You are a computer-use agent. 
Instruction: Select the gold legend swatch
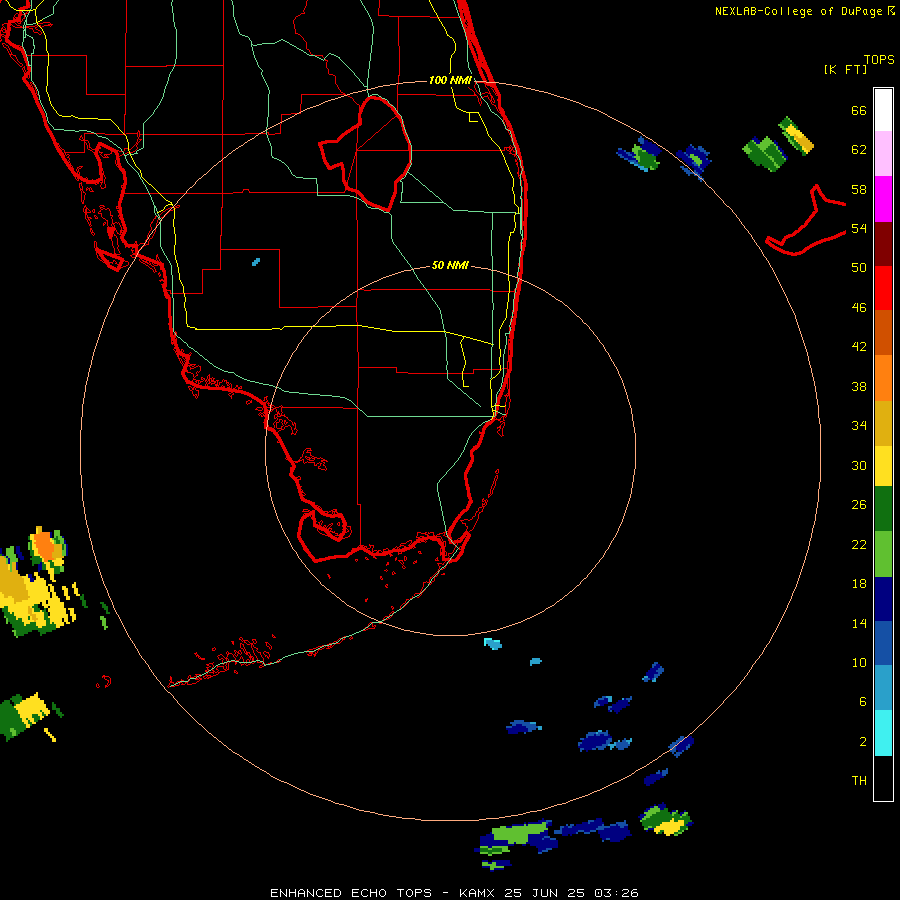[x=883, y=422]
